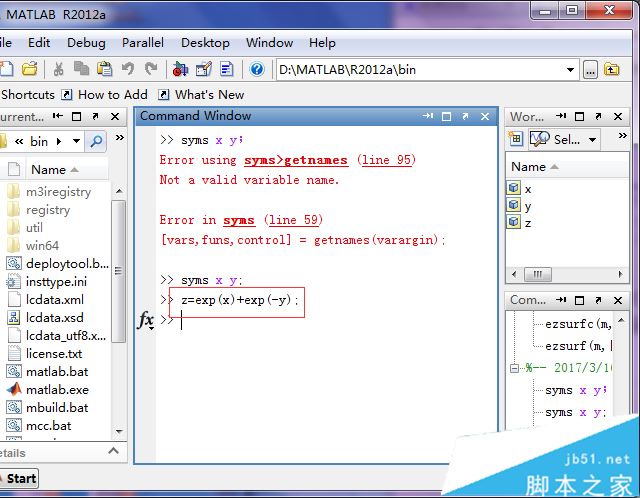This screenshot has height=498, width=640.
Task: Open a file with the folder icon
Action: [30, 69]
